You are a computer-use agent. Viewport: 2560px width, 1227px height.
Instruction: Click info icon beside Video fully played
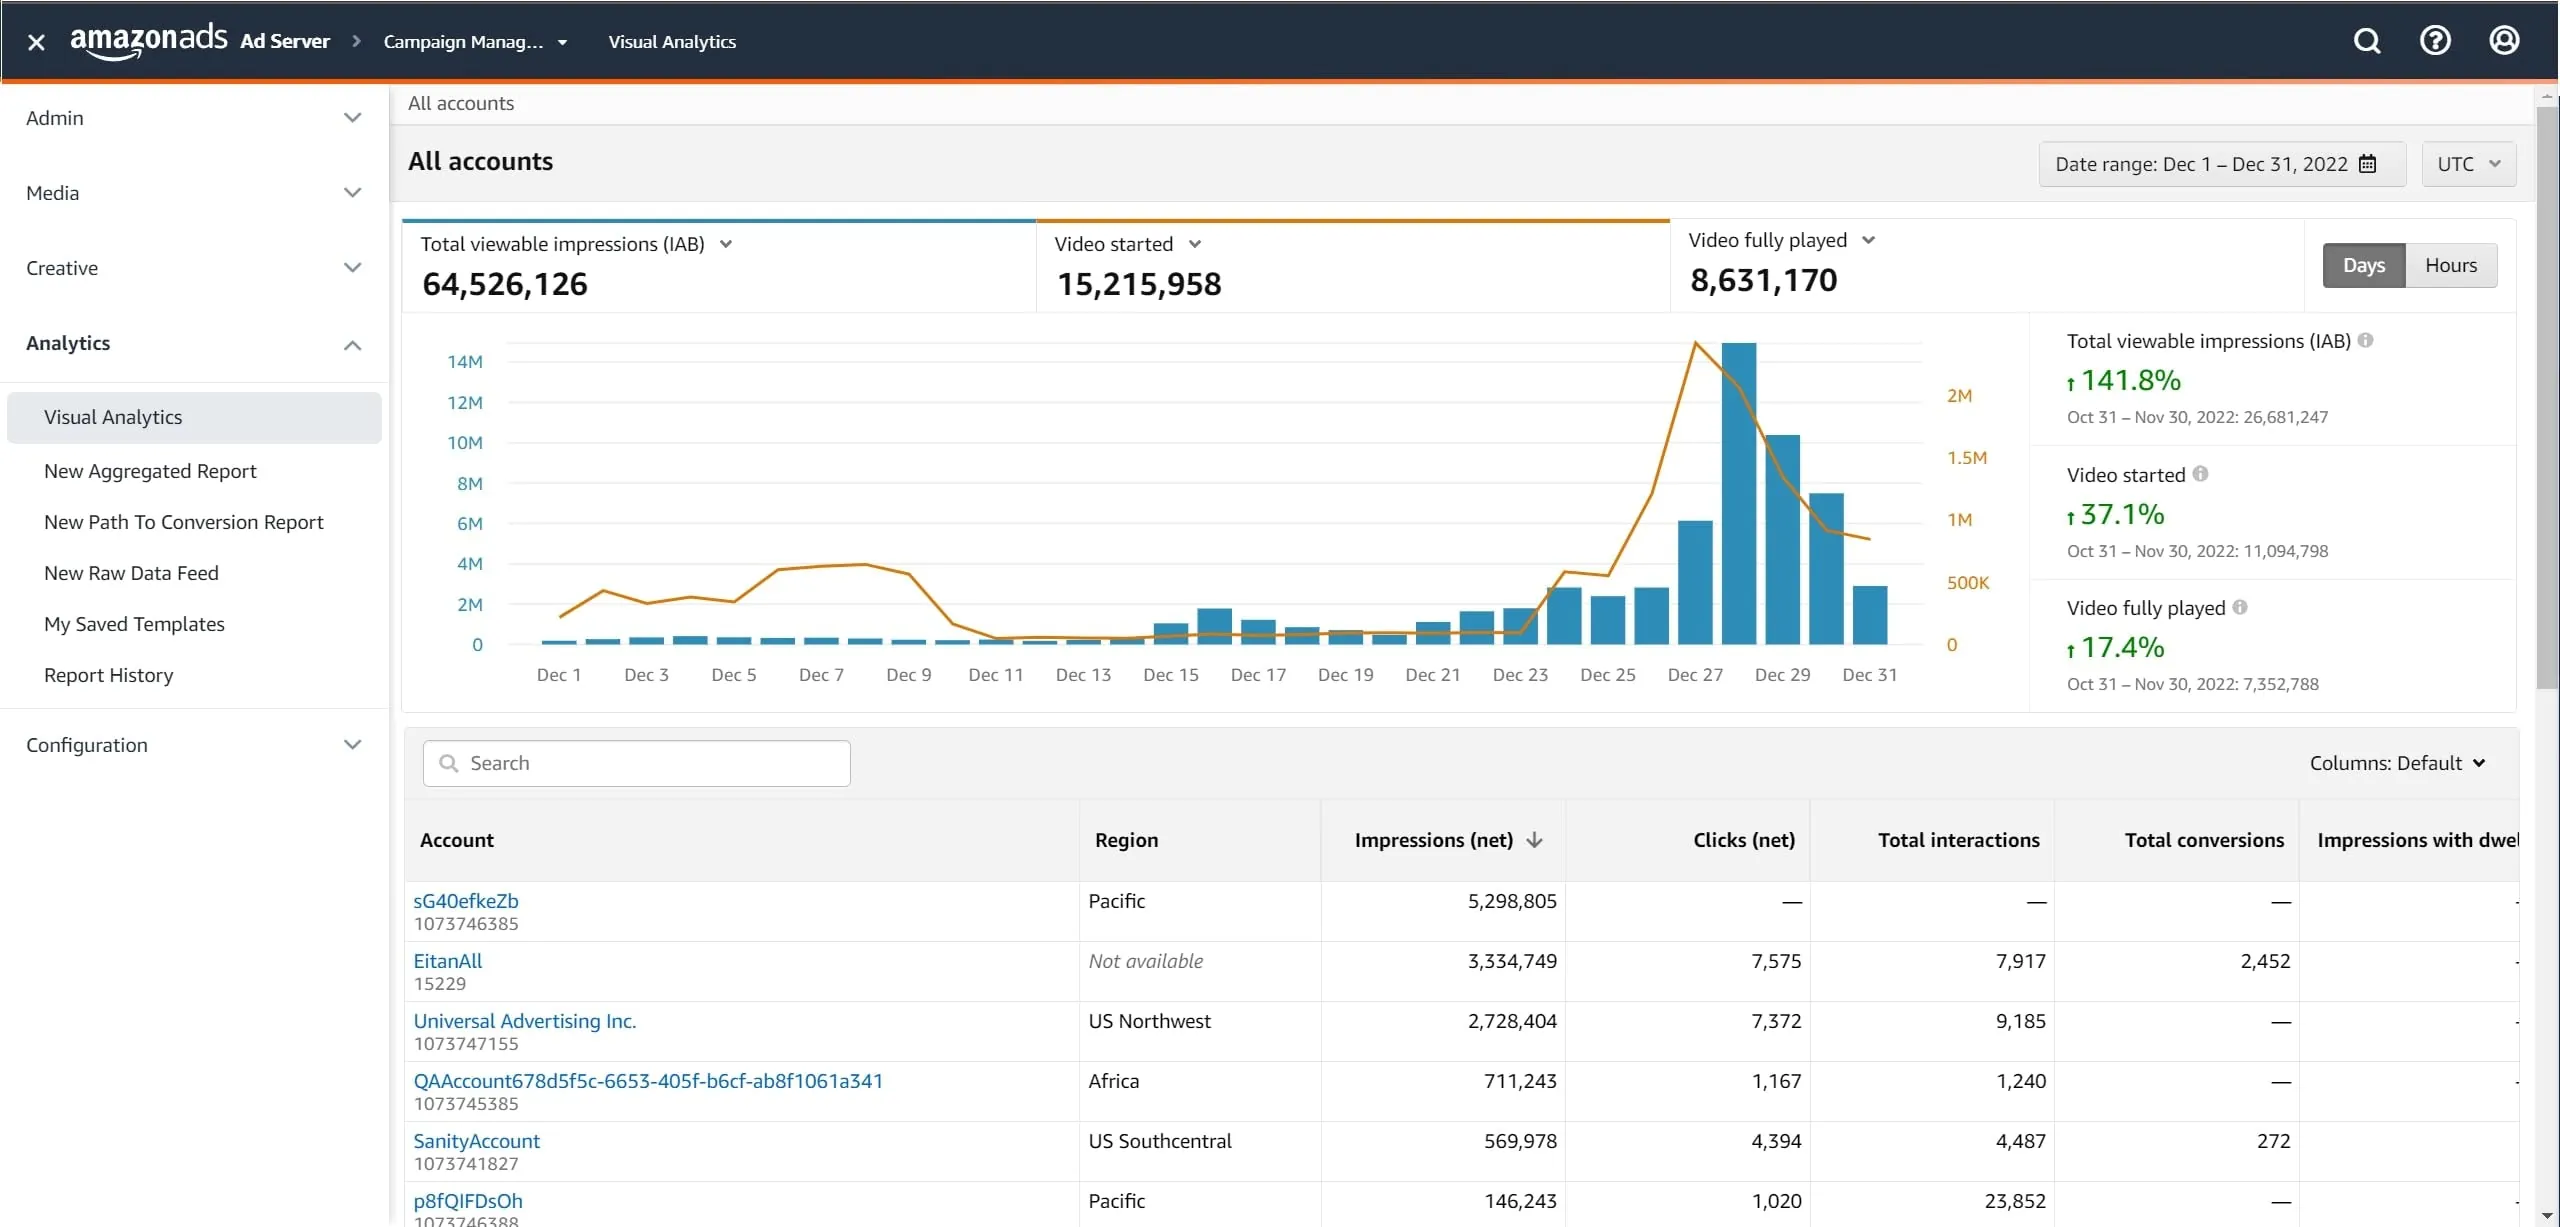pos(2240,607)
